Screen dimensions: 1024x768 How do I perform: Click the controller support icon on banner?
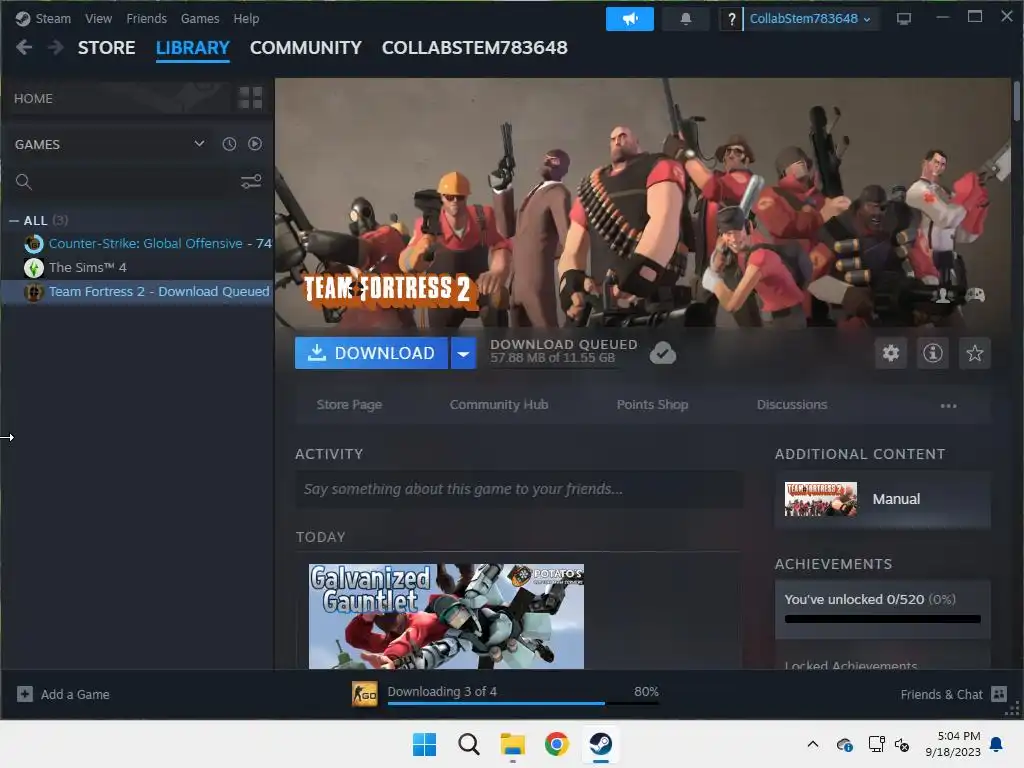975,295
